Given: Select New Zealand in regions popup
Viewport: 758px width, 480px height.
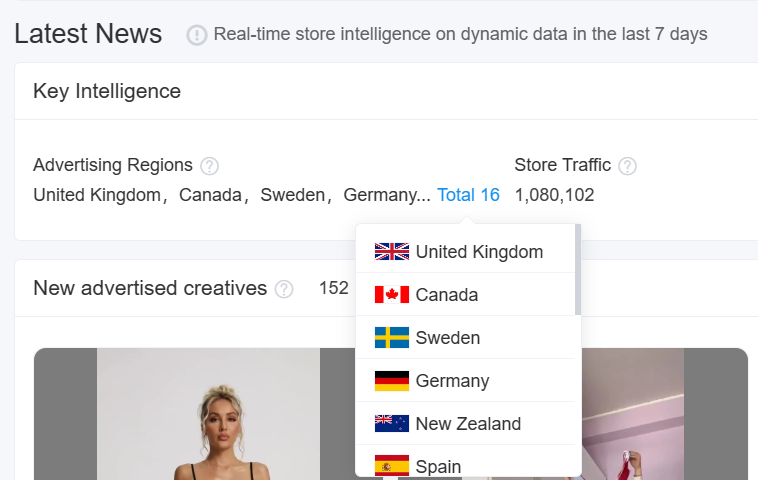Looking at the screenshot, I should (466, 423).
